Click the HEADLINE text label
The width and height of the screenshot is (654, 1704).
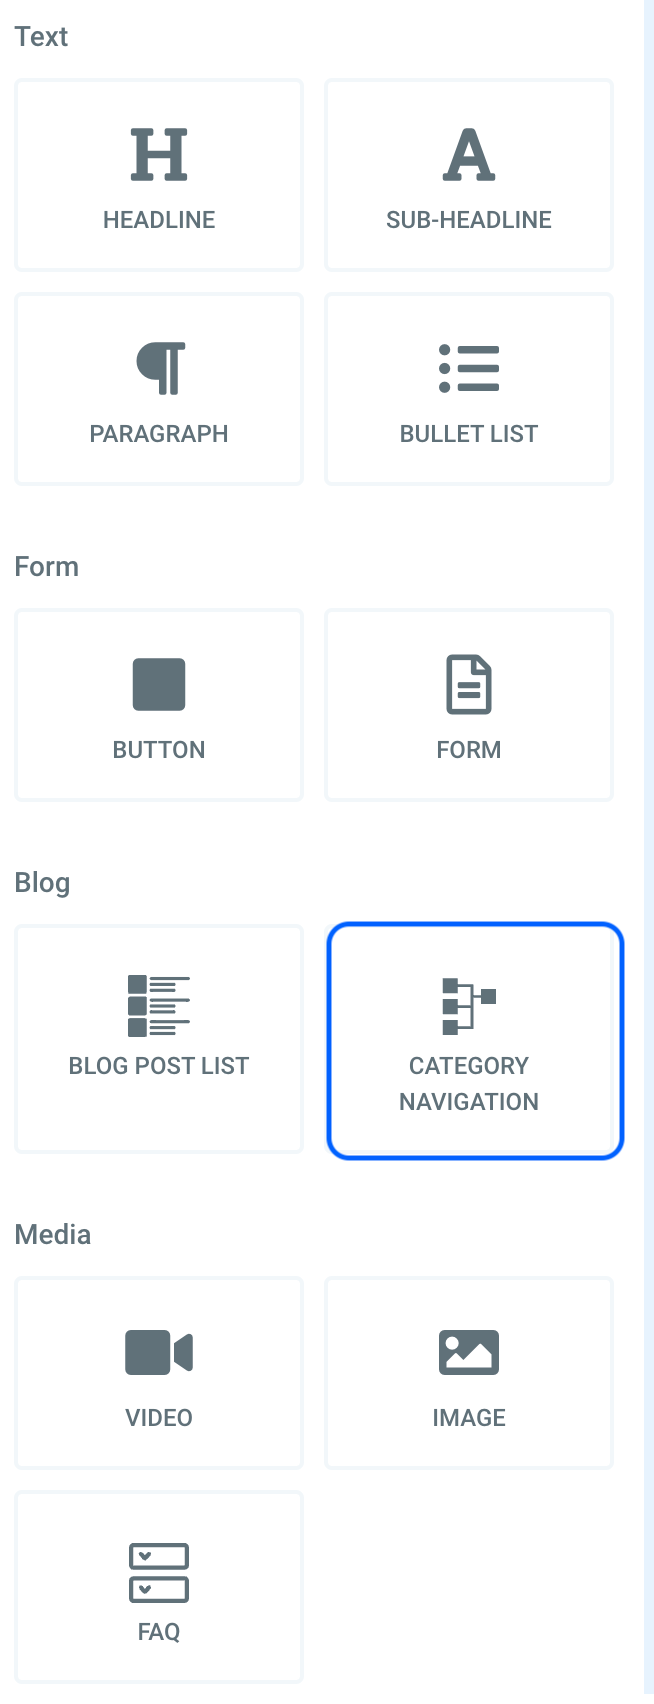[x=159, y=220]
